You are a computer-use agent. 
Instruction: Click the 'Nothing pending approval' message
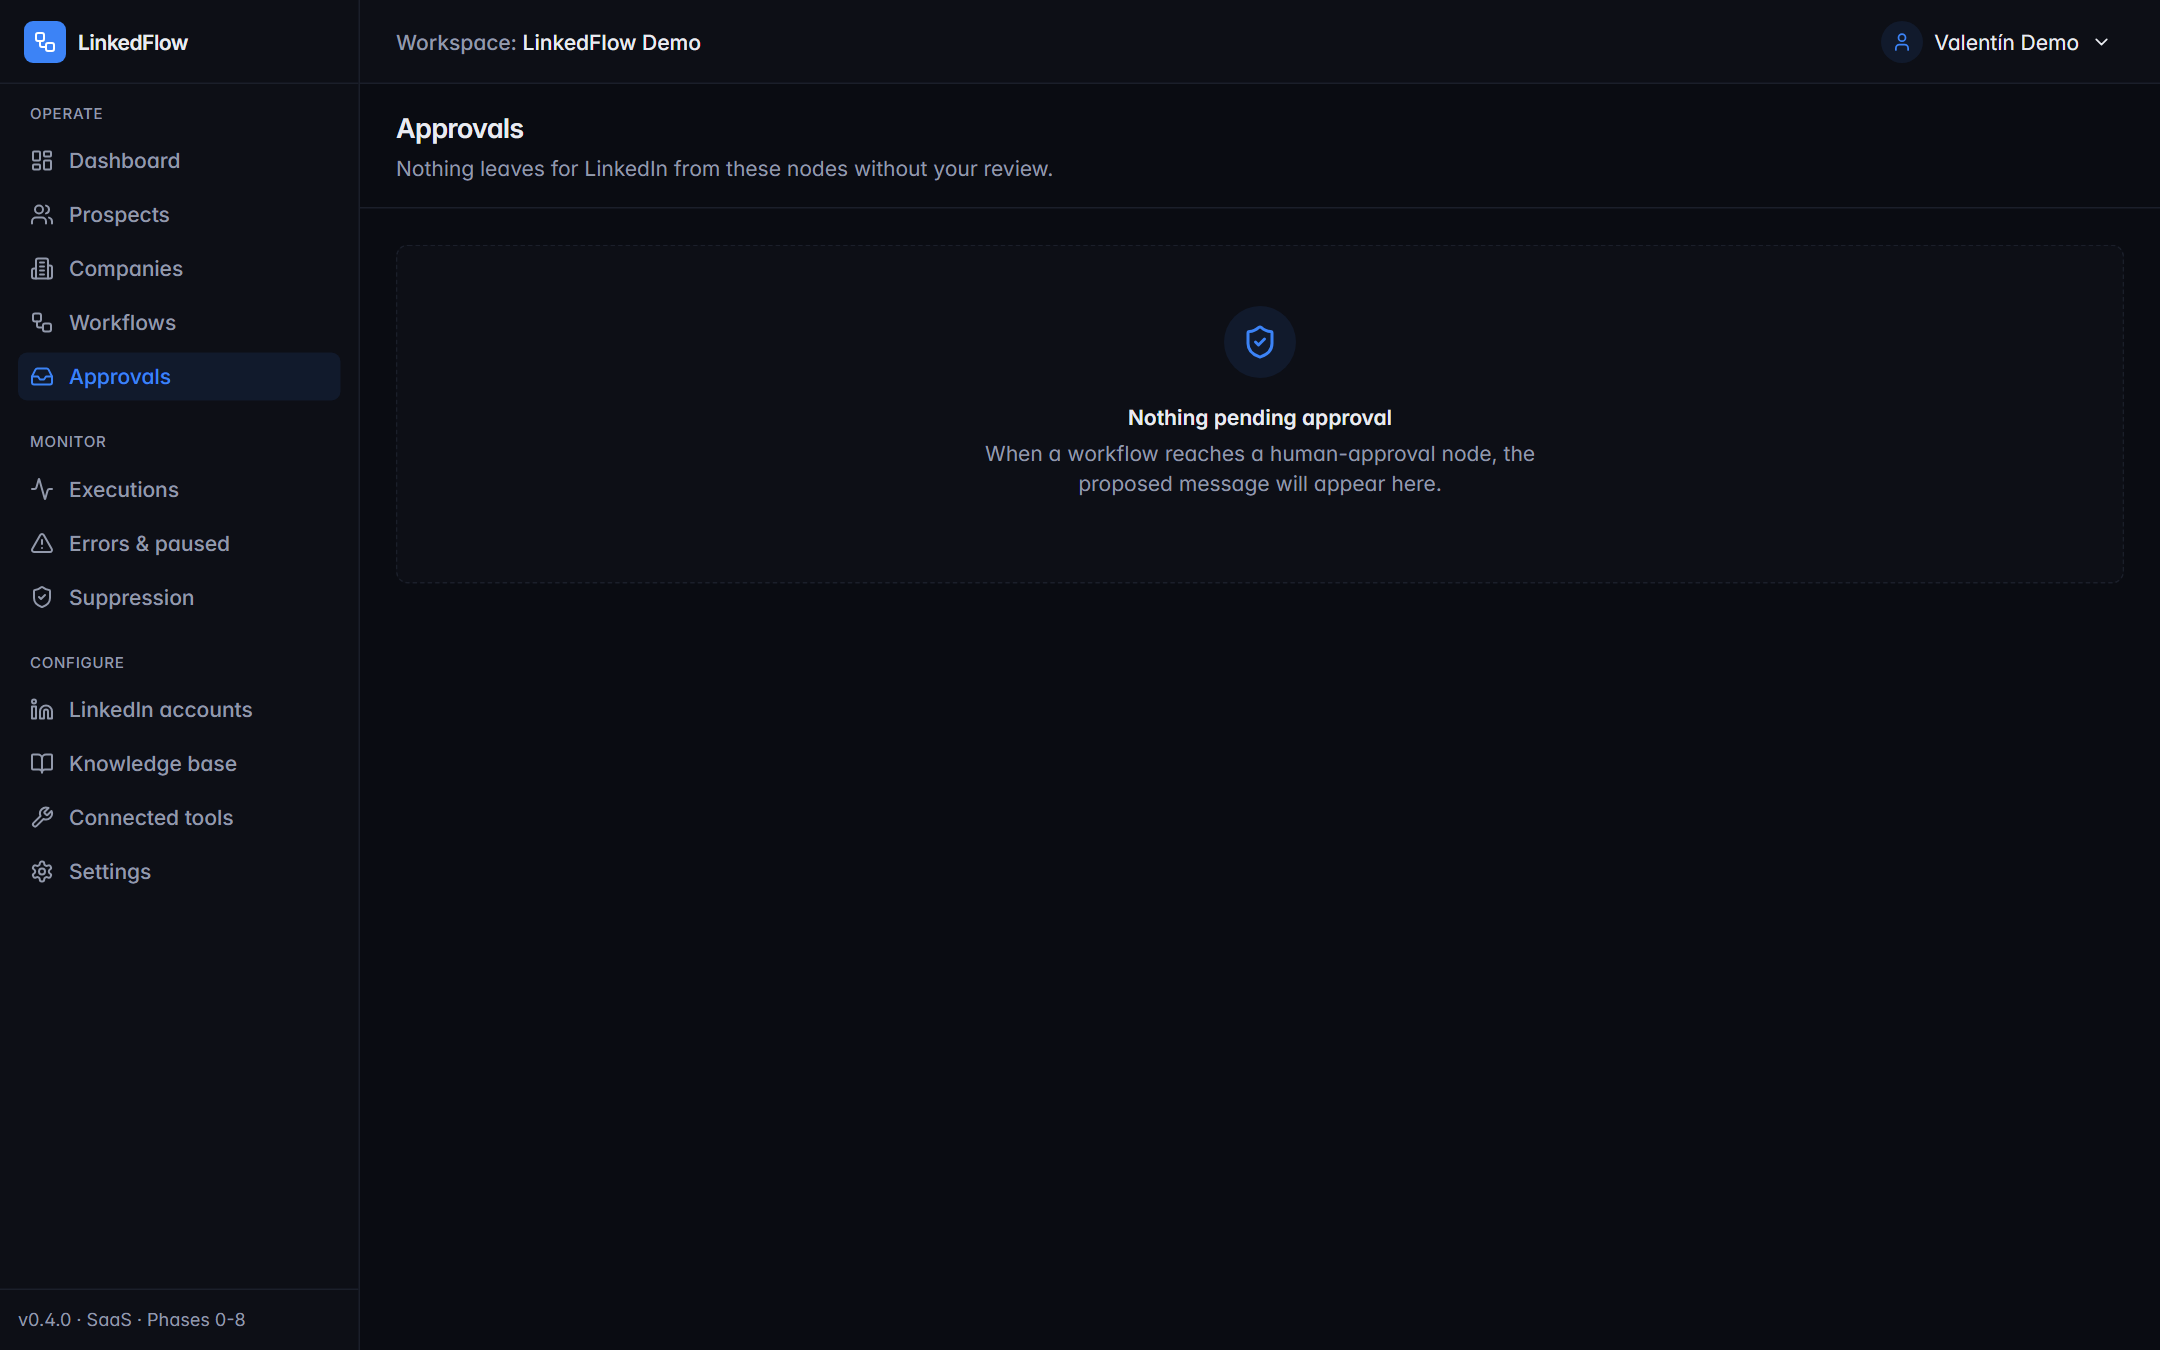(x=1260, y=418)
